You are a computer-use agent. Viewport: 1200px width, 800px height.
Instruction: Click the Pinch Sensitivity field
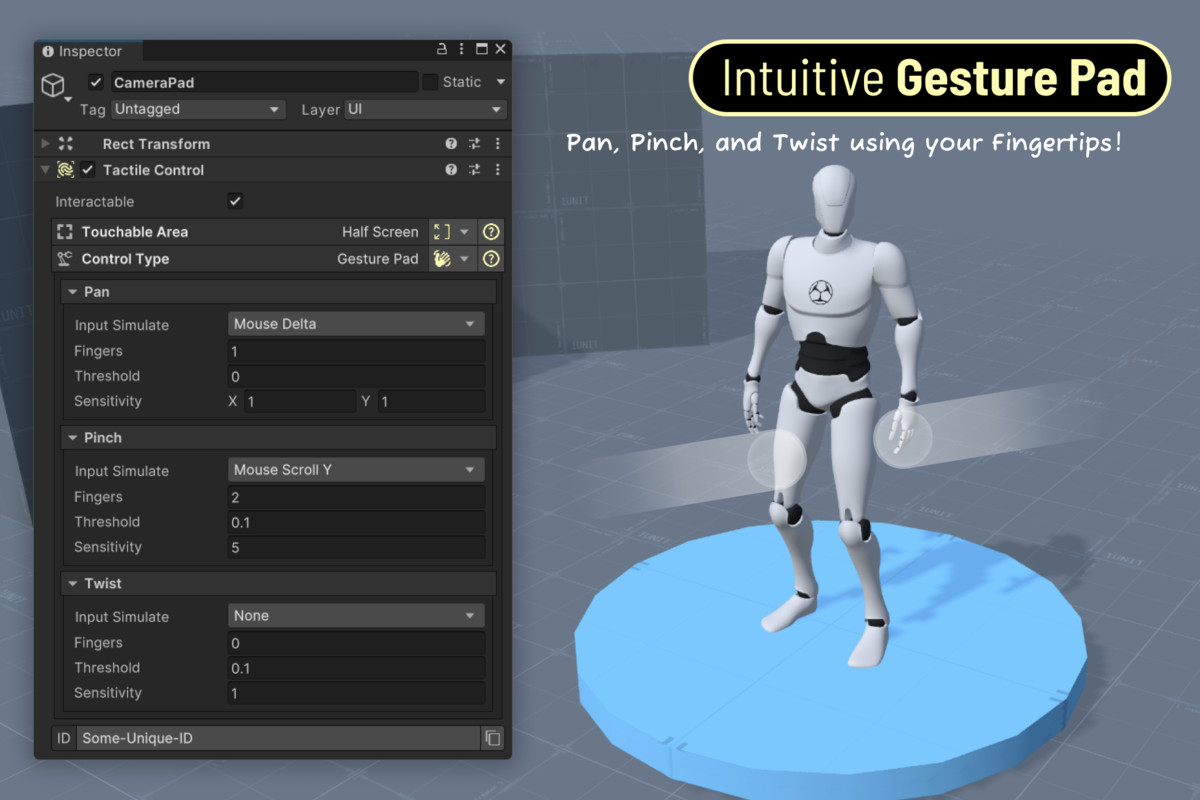click(356, 547)
